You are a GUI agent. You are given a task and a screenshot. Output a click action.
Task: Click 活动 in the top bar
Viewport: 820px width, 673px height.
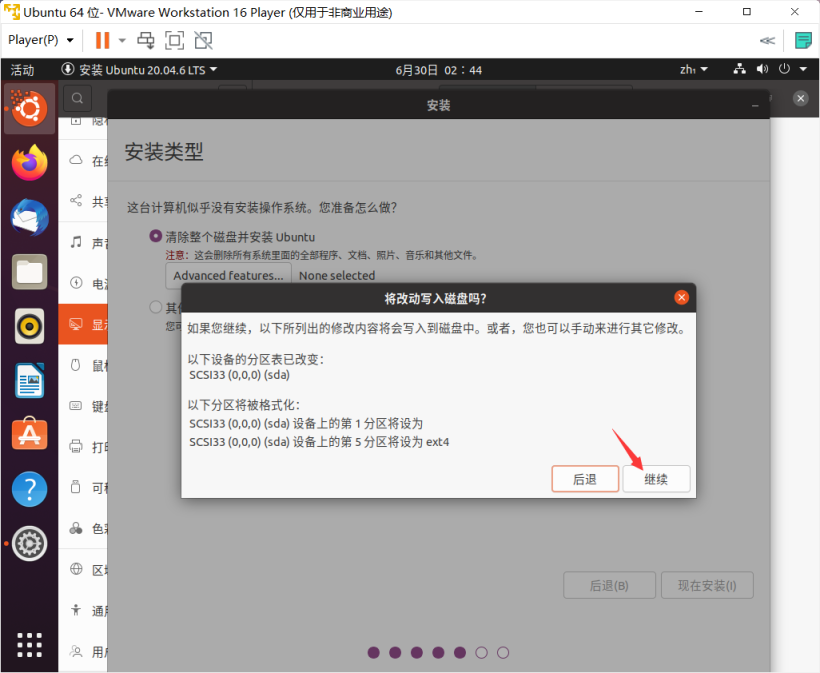click(x=22, y=70)
